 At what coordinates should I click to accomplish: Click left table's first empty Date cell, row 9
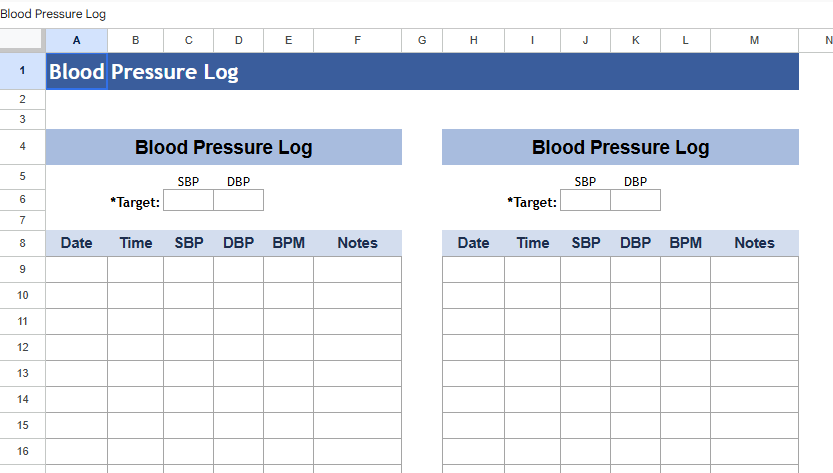[x=77, y=270]
